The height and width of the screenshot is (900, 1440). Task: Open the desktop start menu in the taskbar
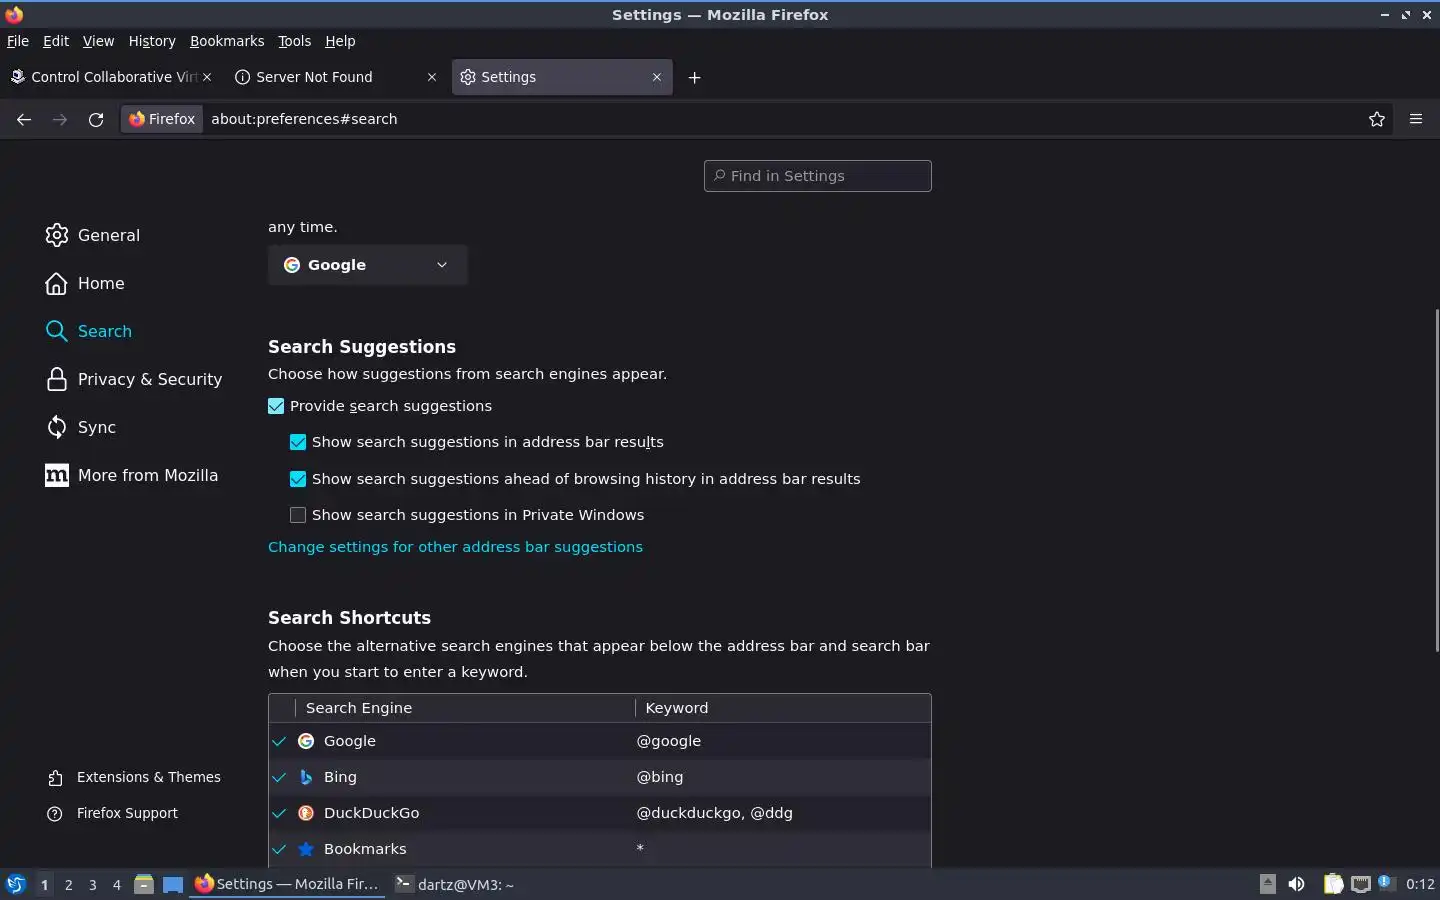(15, 884)
